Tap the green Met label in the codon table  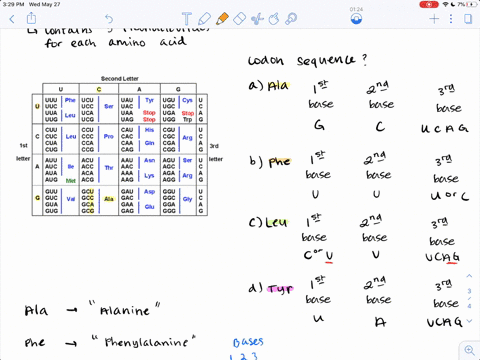71,181
